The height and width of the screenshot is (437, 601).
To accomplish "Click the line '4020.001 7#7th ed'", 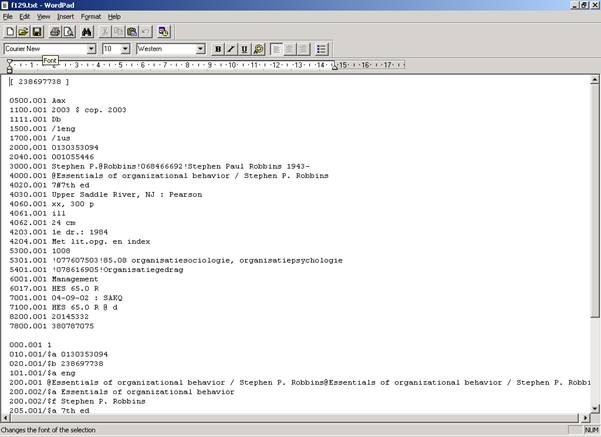I will pyautogui.click(x=49, y=185).
